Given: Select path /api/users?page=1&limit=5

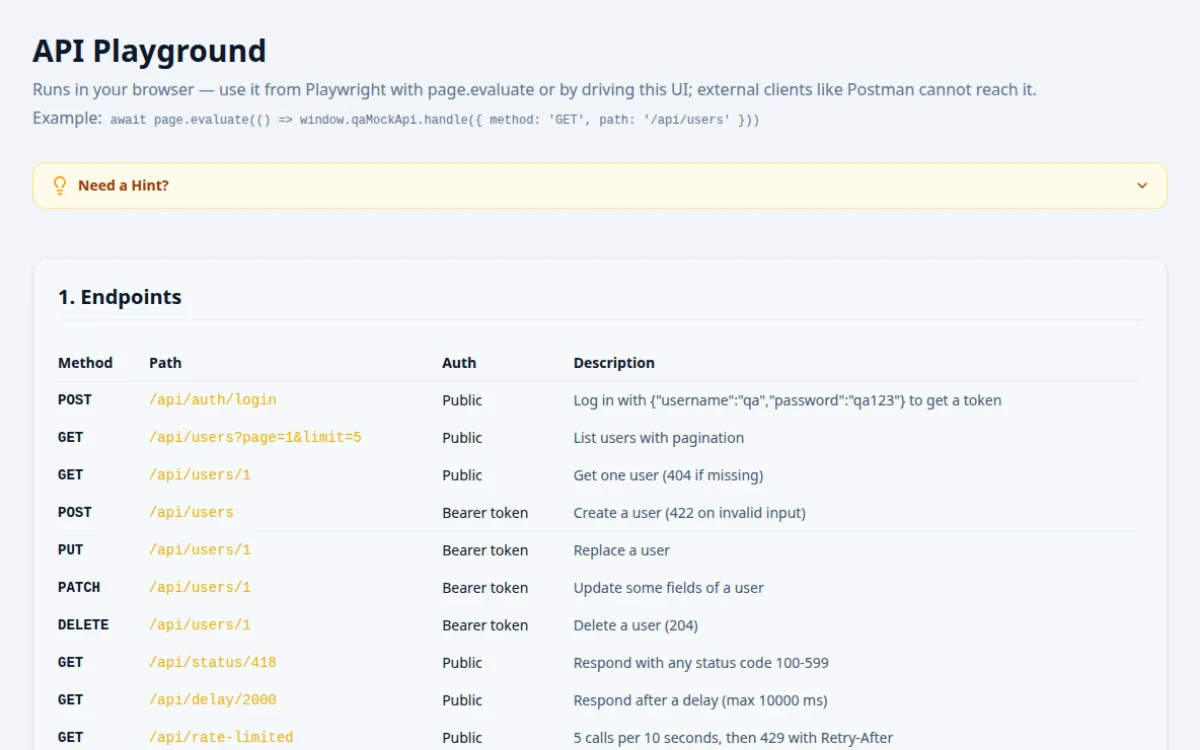Looking at the screenshot, I should tap(255, 437).
